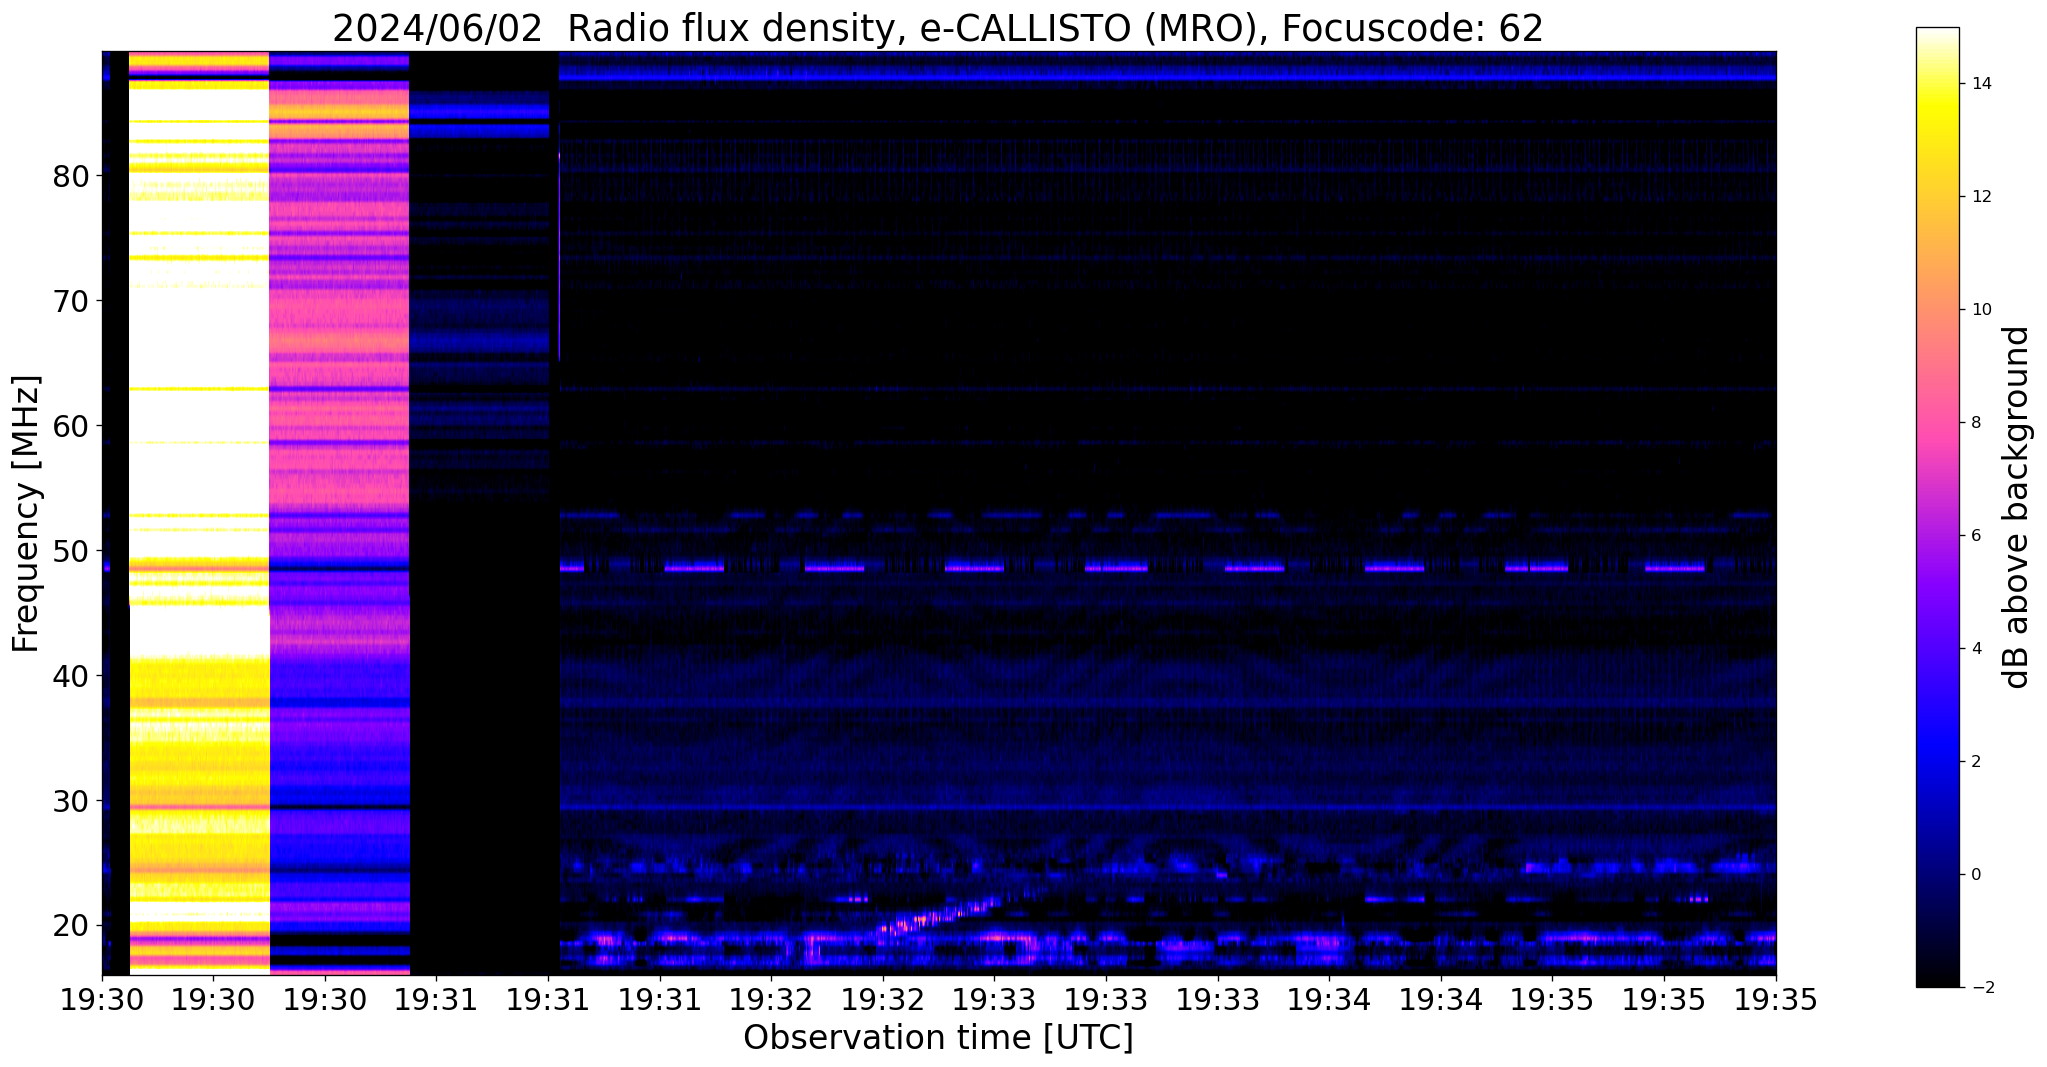Click the 60 tick on frequency axis

pos(71,426)
